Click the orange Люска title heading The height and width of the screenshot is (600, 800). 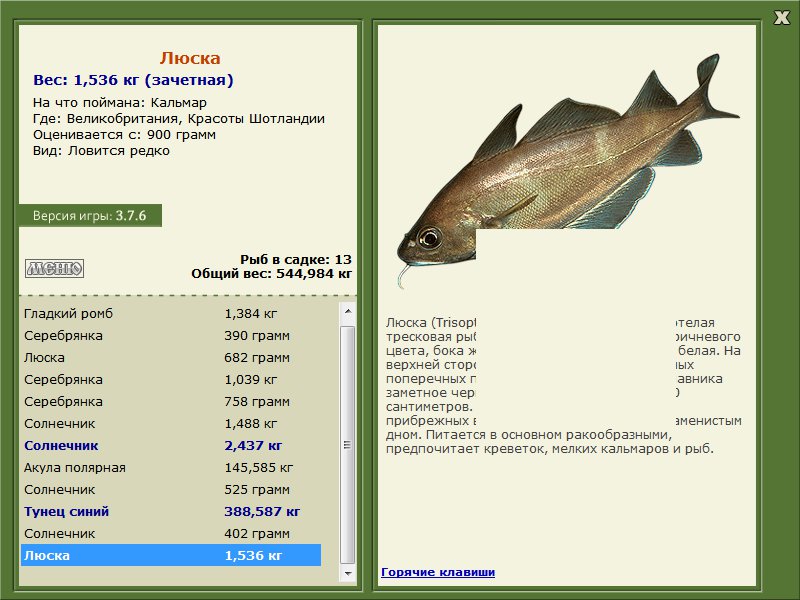point(190,58)
